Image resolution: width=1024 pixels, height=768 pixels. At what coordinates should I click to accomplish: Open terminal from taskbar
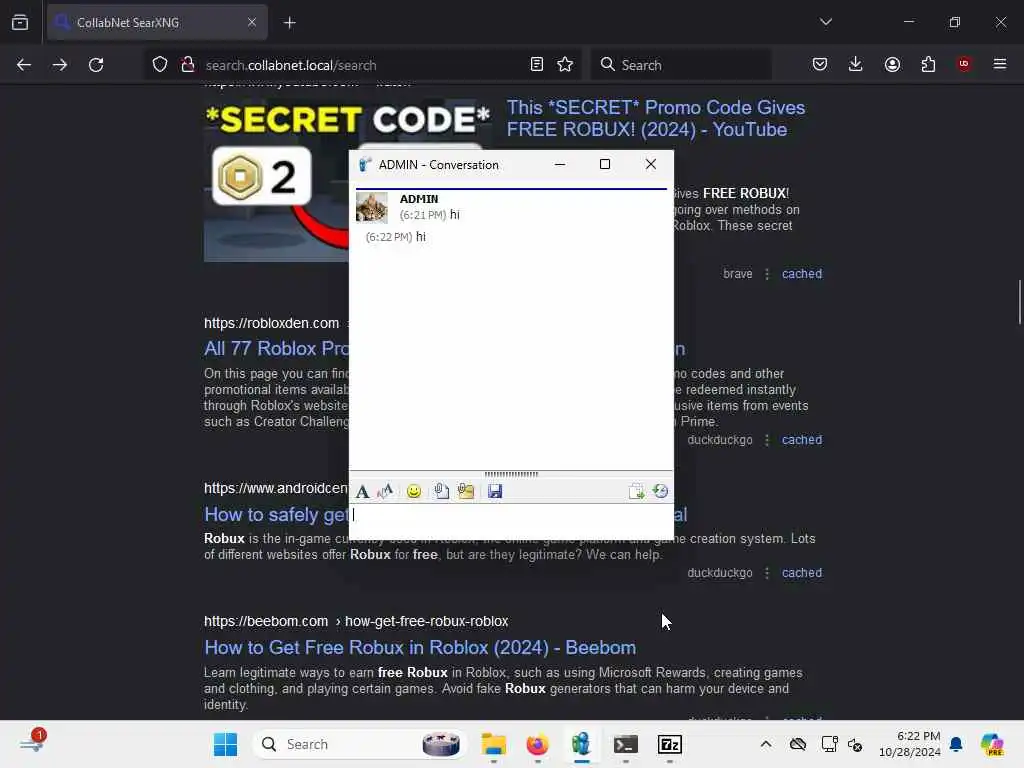626,744
